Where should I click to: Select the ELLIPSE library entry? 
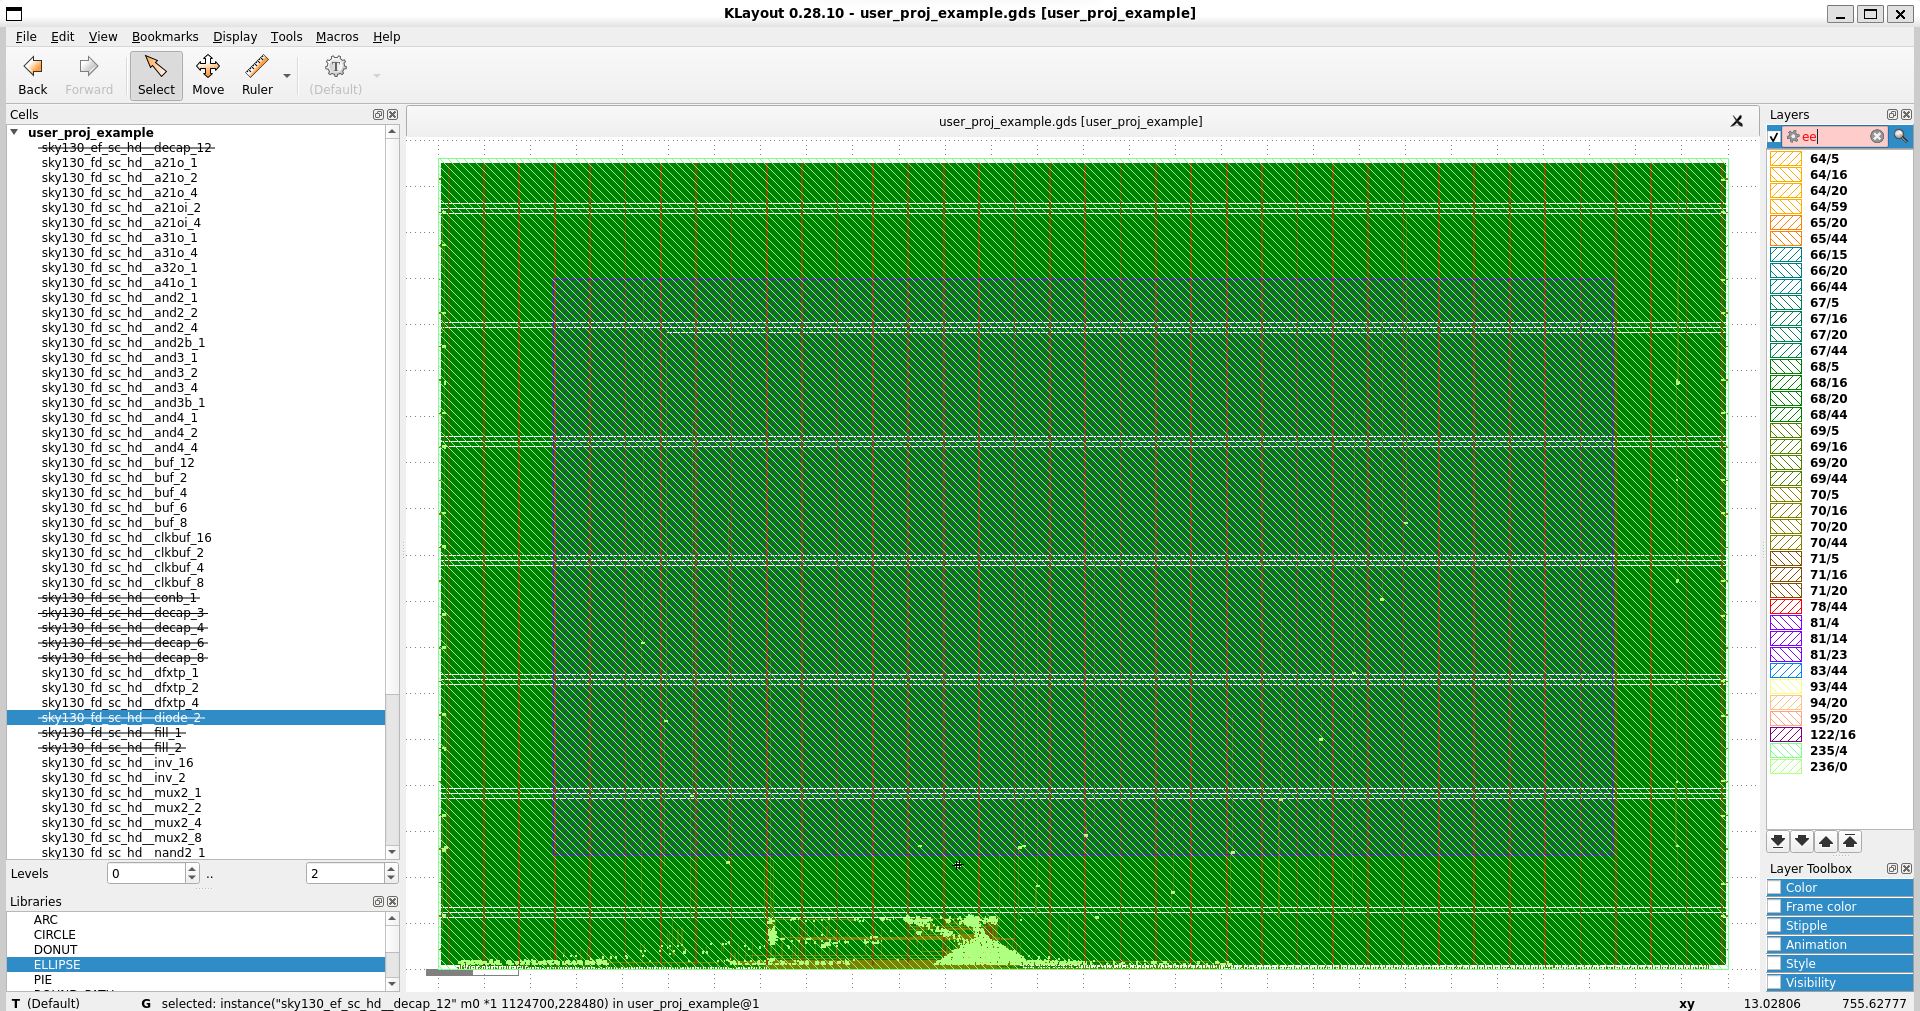coord(196,965)
